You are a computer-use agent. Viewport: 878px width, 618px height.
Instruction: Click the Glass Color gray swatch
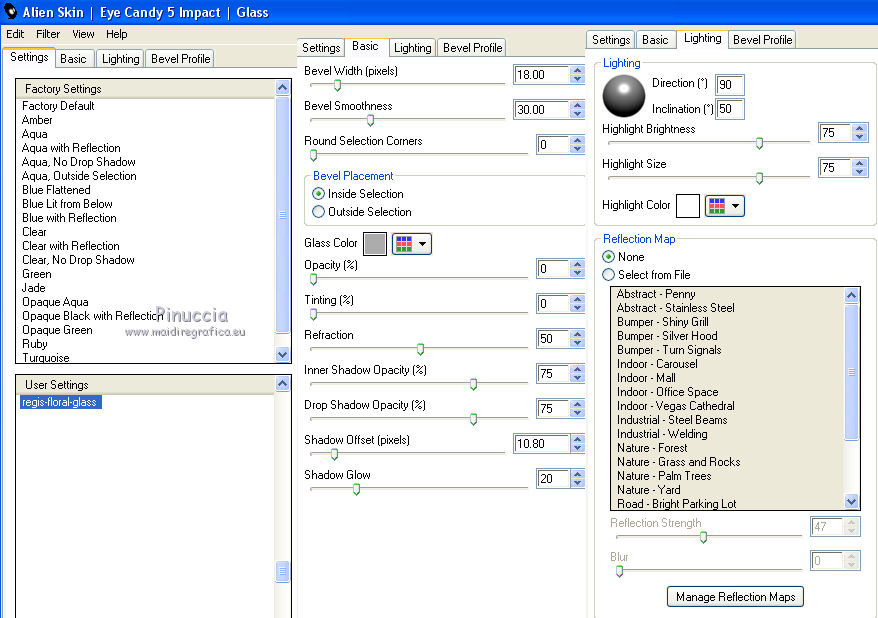click(x=375, y=244)
